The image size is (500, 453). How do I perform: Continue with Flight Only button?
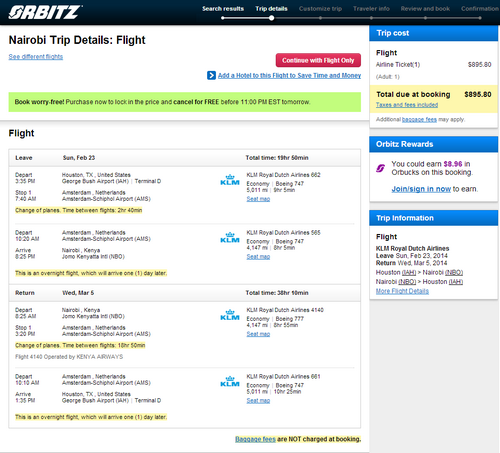point(318,60)
